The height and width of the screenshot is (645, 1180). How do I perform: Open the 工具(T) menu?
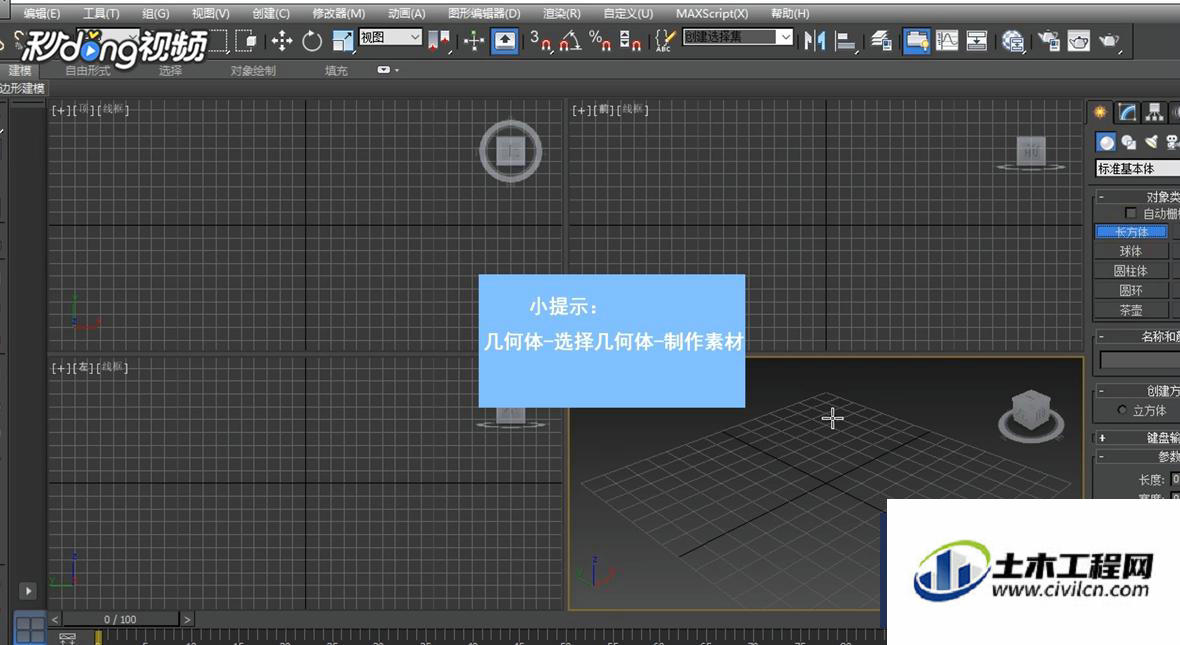click(101, 14)
